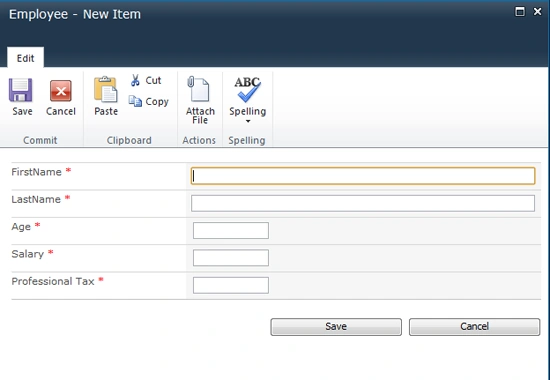Click the dialog title 'Employee - New Item'
The height and width of the screenshot is (380, 550).
point(75,14)
